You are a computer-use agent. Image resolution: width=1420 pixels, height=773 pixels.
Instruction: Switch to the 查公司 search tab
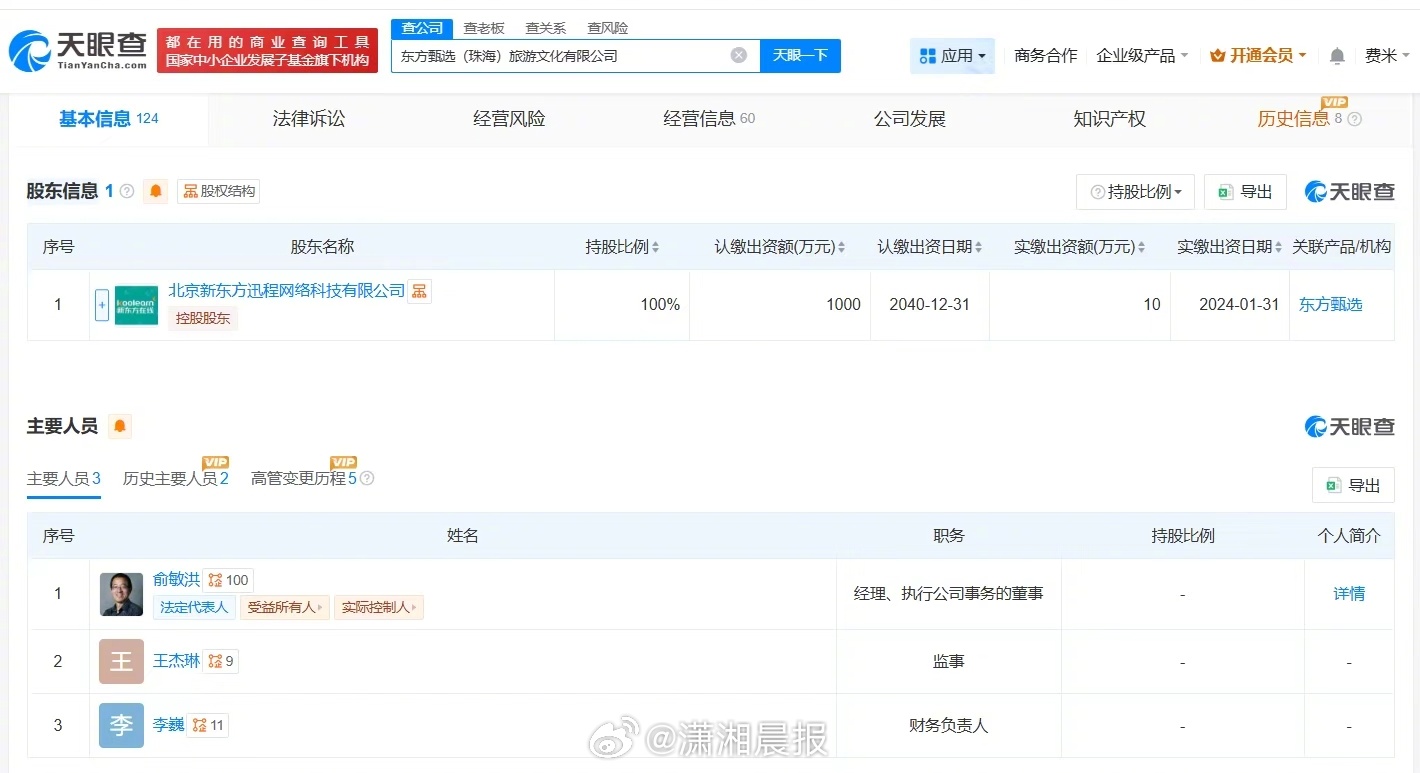422,28
